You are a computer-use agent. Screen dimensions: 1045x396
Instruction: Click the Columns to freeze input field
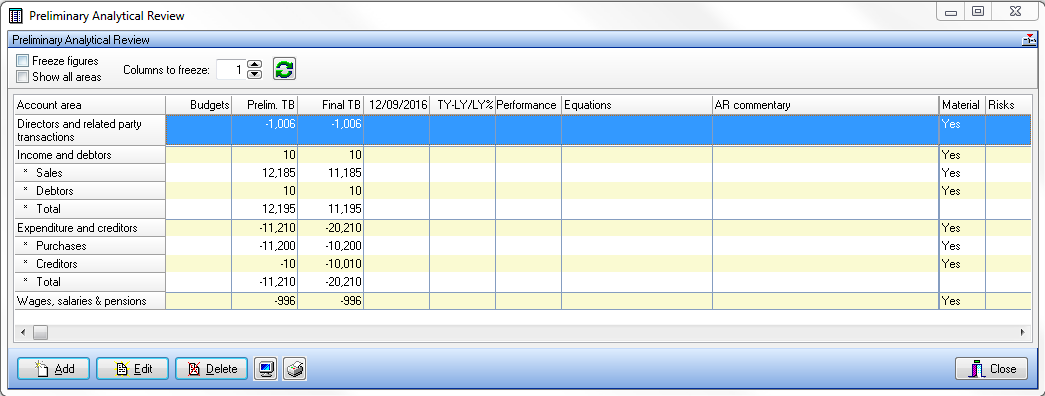tap(231, 69)
